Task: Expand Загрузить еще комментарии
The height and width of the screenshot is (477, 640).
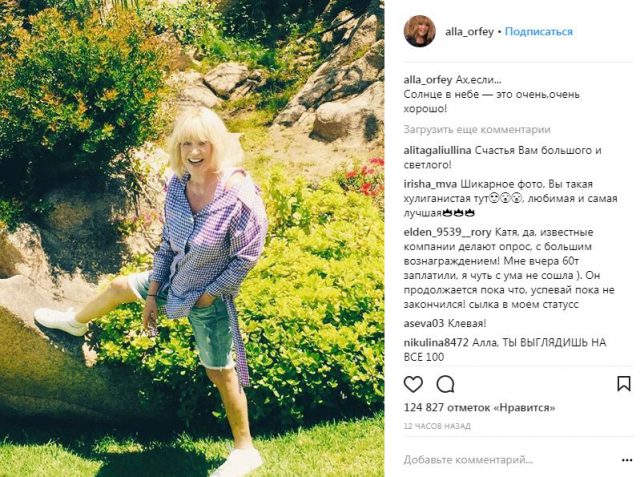Action: point(477,129)
